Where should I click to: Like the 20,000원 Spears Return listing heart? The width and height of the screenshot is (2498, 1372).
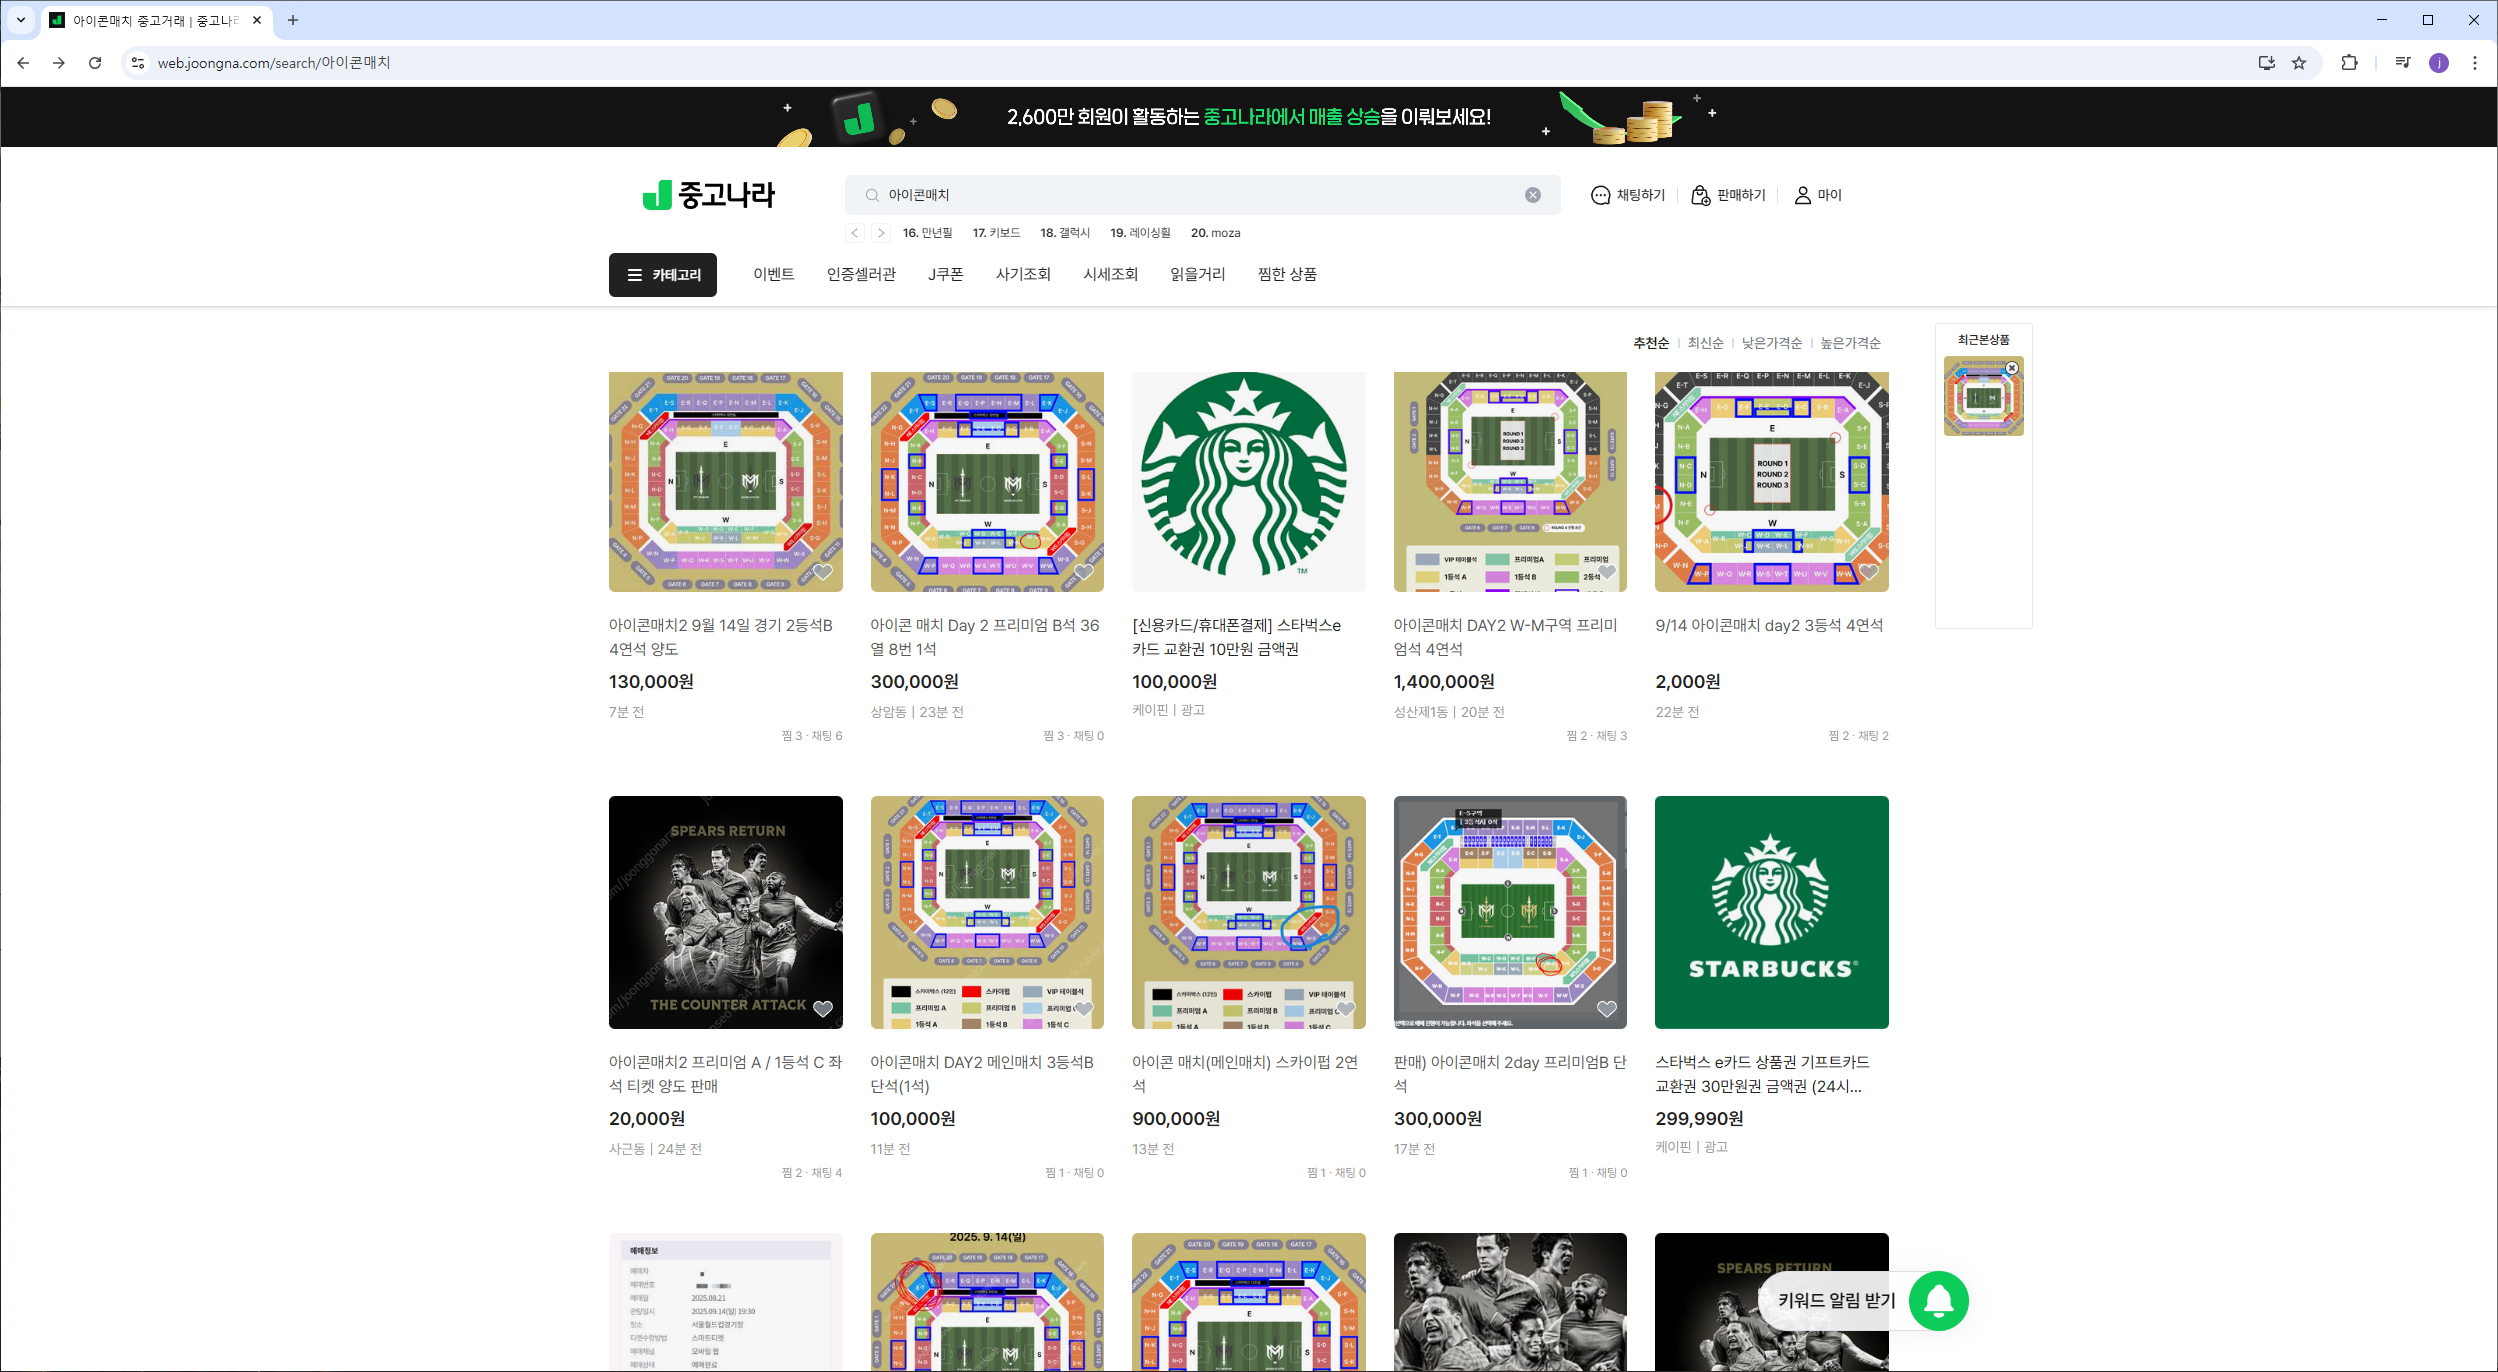click(823, 1009)
